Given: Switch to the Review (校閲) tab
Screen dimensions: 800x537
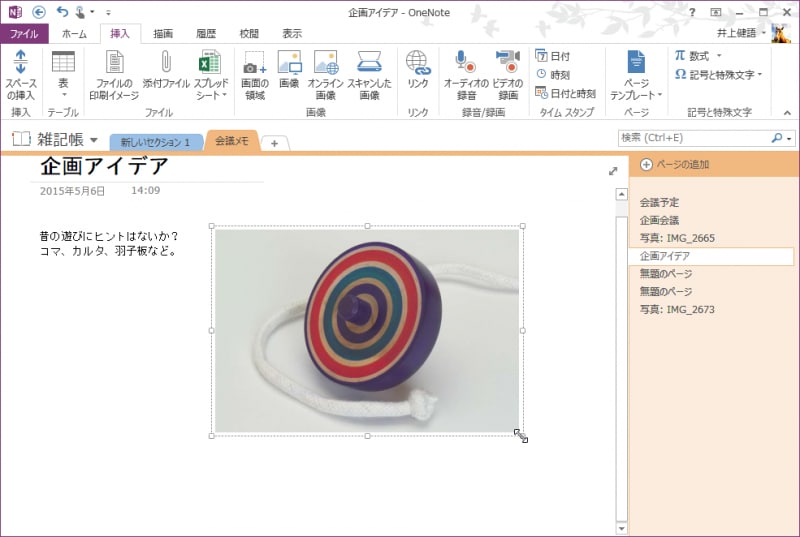Looking at the screenshot, I should [249, 34].
